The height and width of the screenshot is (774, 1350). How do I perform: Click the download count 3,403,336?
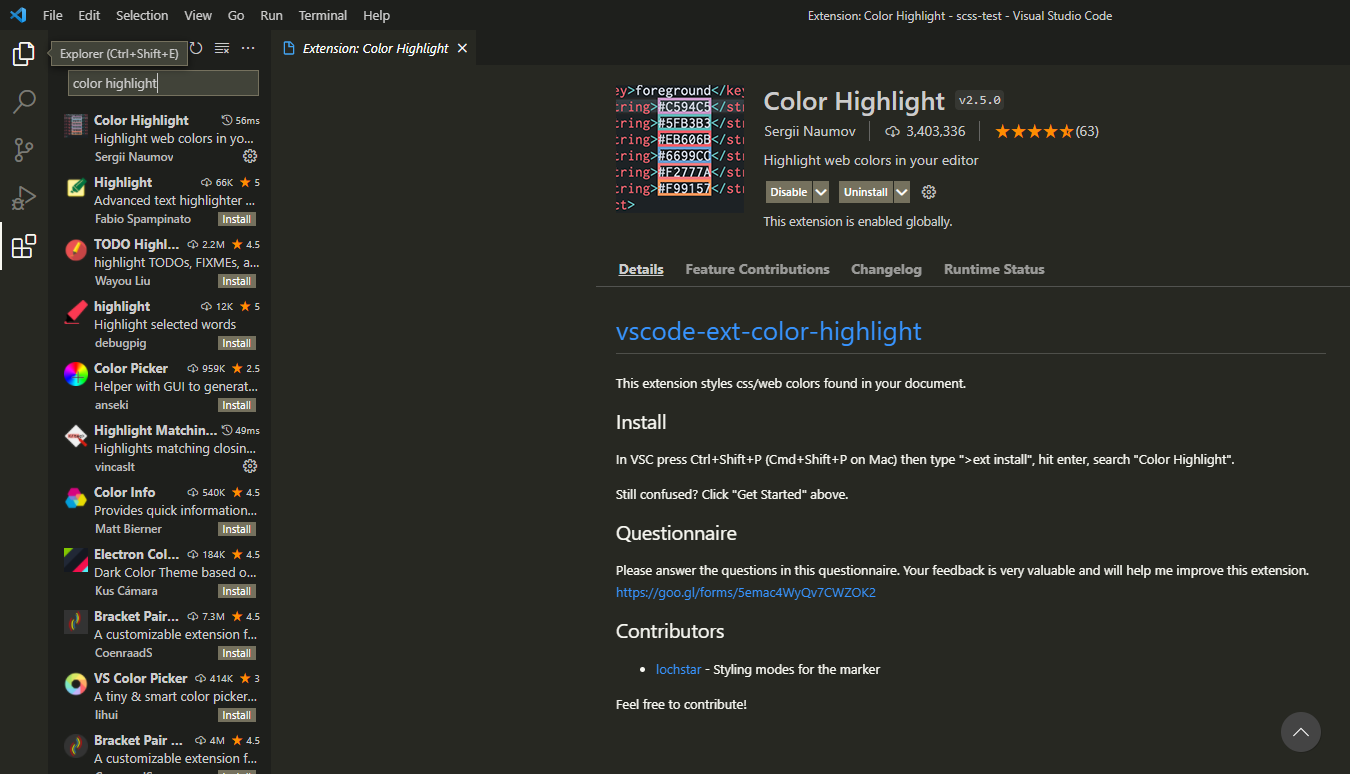(925, 131)
